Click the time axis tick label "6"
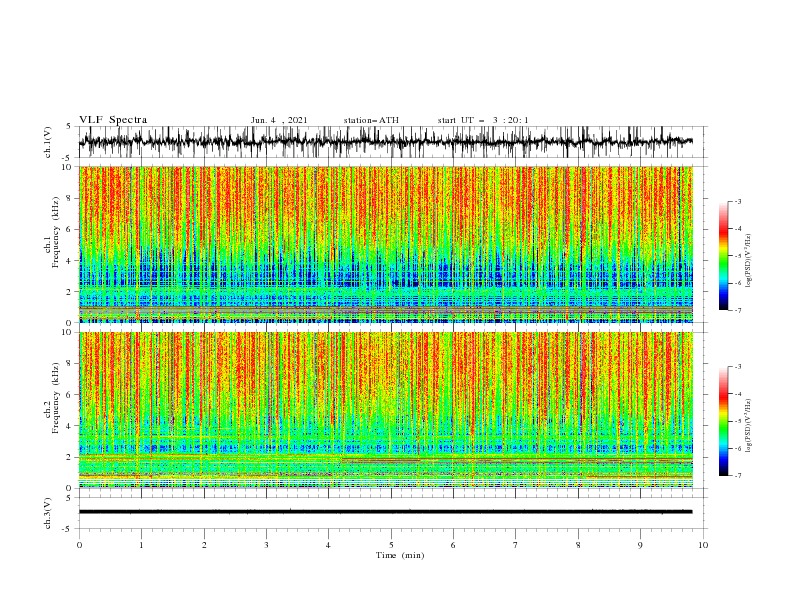Viewport: 792px width, 612px height. point(453,545)
